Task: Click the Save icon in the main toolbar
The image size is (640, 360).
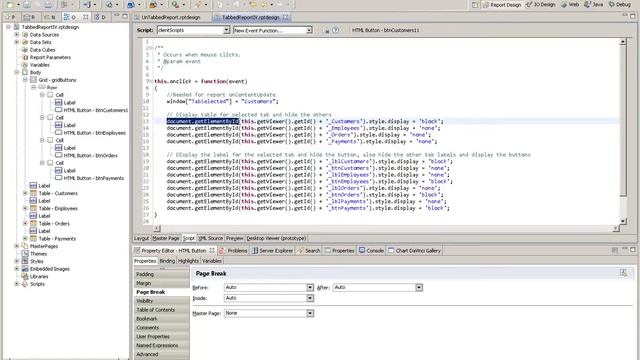Action: (27, 4)
